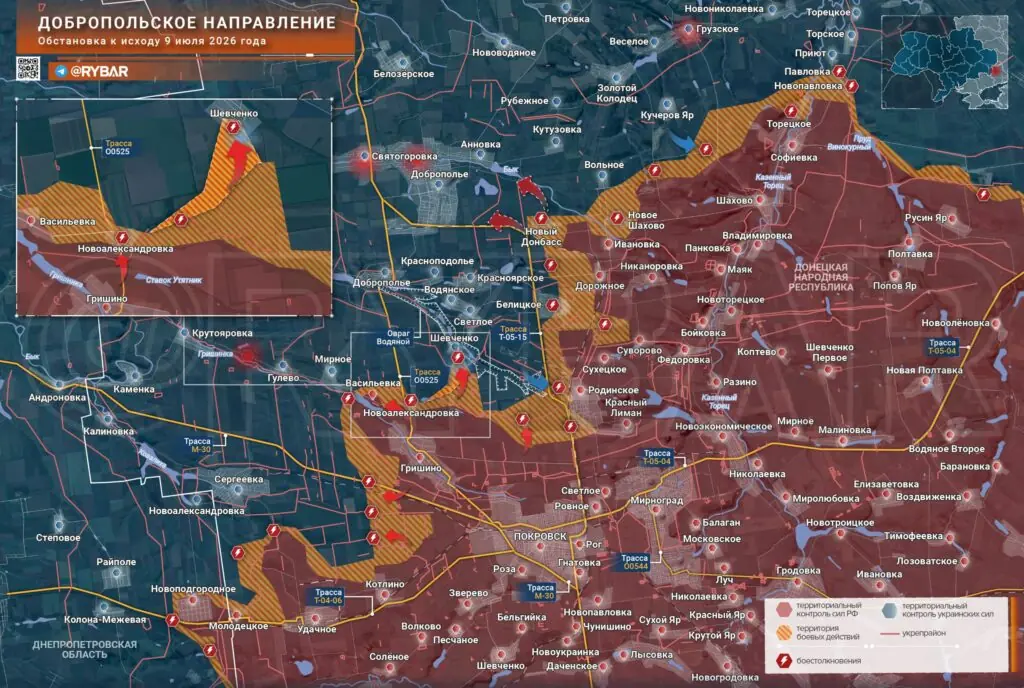Click the Telegram paper-plane icon before @RYBAR
Viewport: 1024px width, 688px height.
[61, 71]
